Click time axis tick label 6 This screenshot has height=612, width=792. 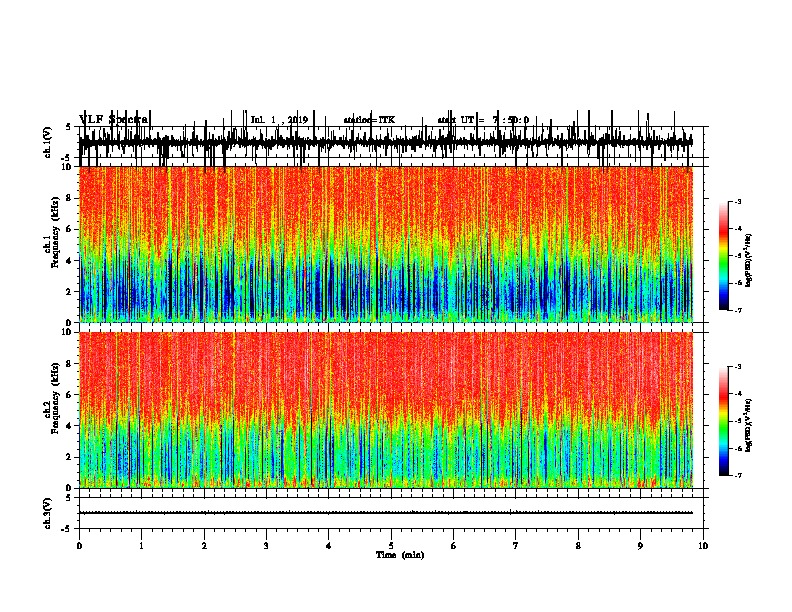coord(454,546)
